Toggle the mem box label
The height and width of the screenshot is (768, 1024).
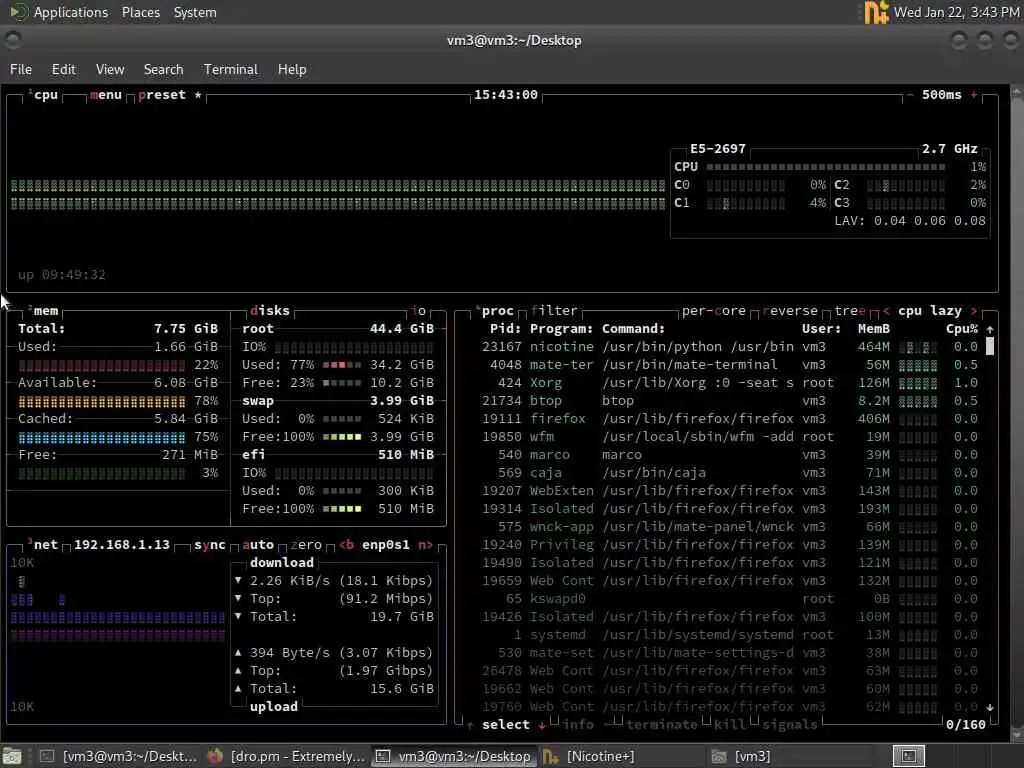point(43,311)
